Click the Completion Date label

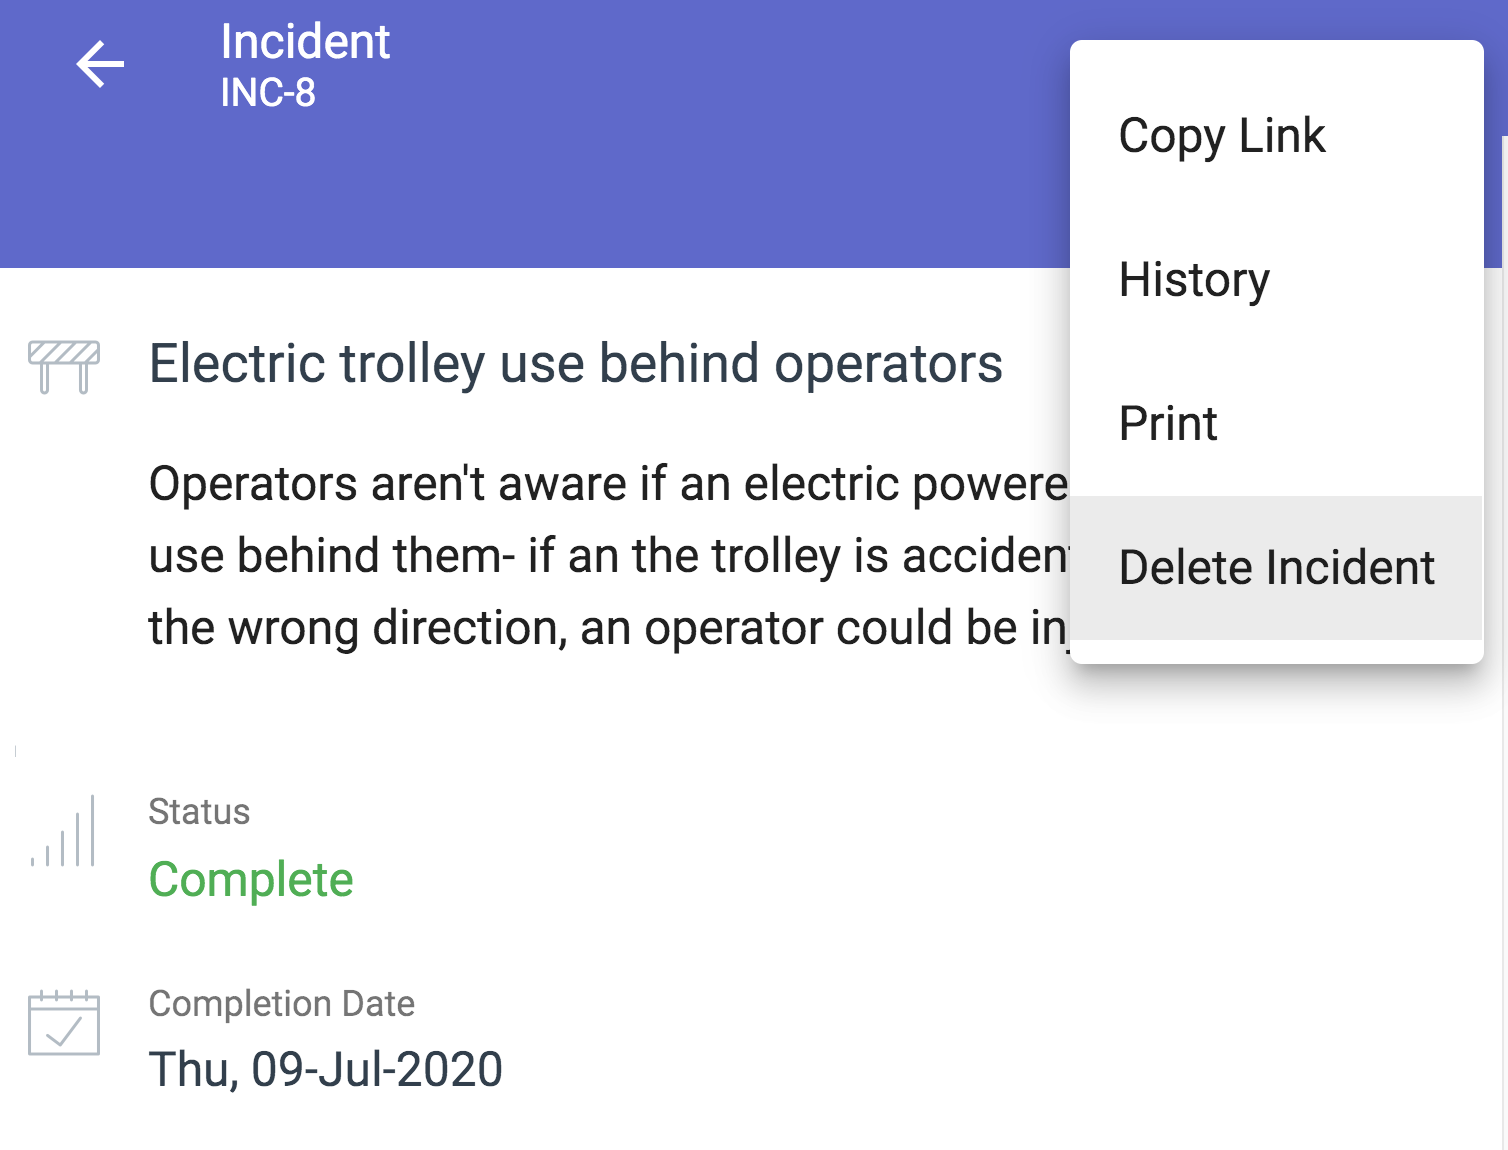[281, 1004]
